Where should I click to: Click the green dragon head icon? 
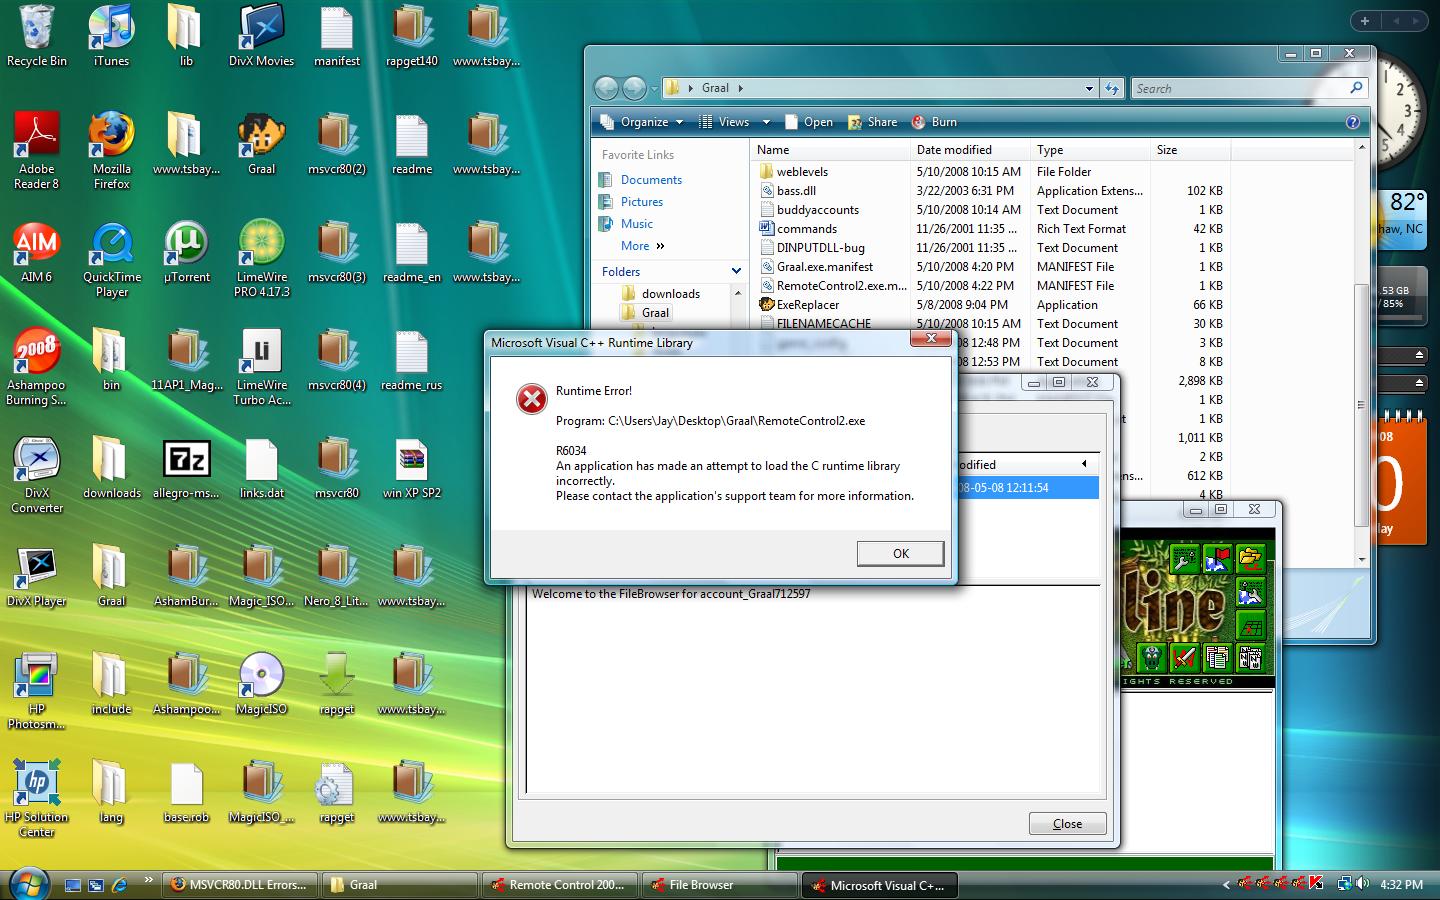(1151, 657)
